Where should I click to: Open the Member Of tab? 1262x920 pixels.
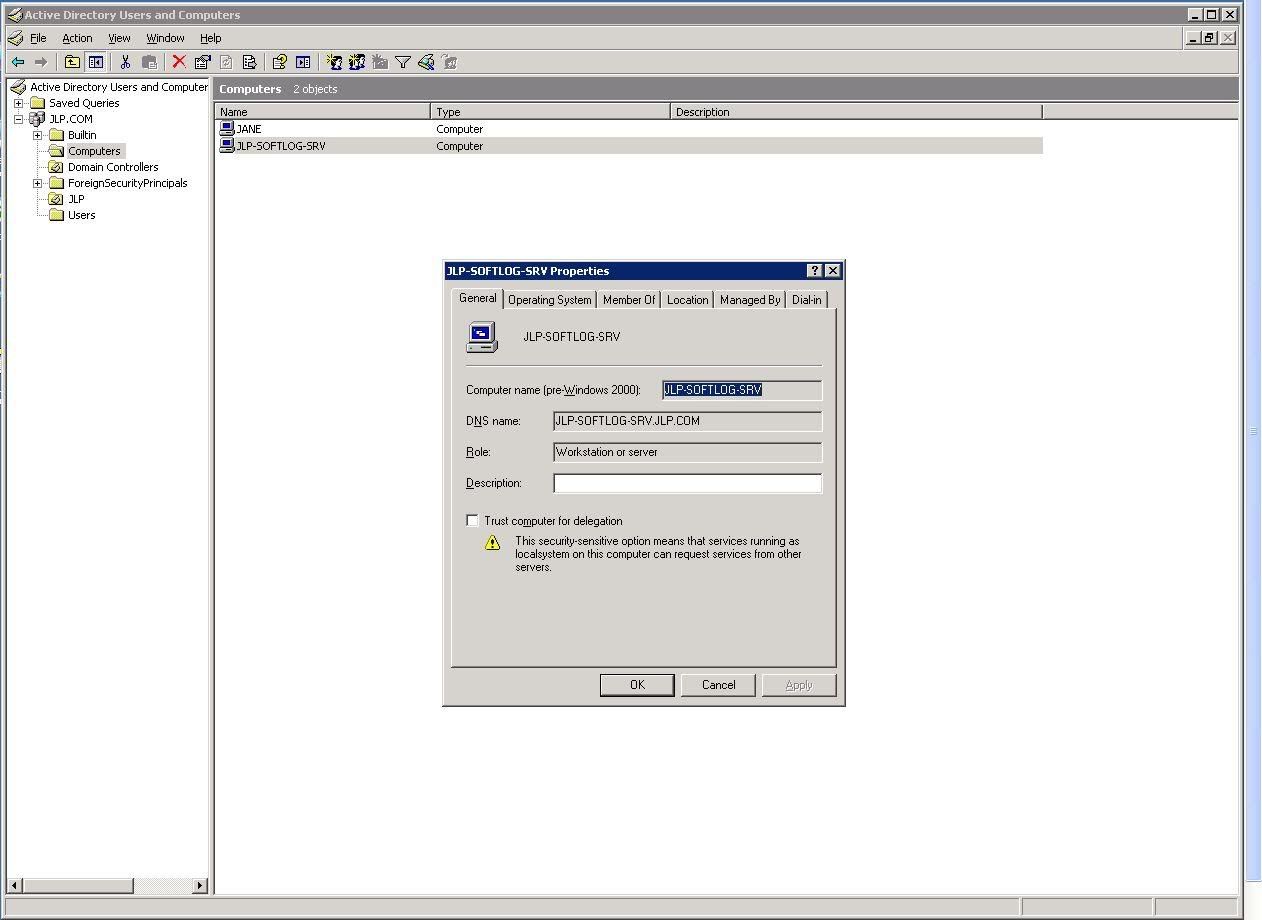(628, 300)
